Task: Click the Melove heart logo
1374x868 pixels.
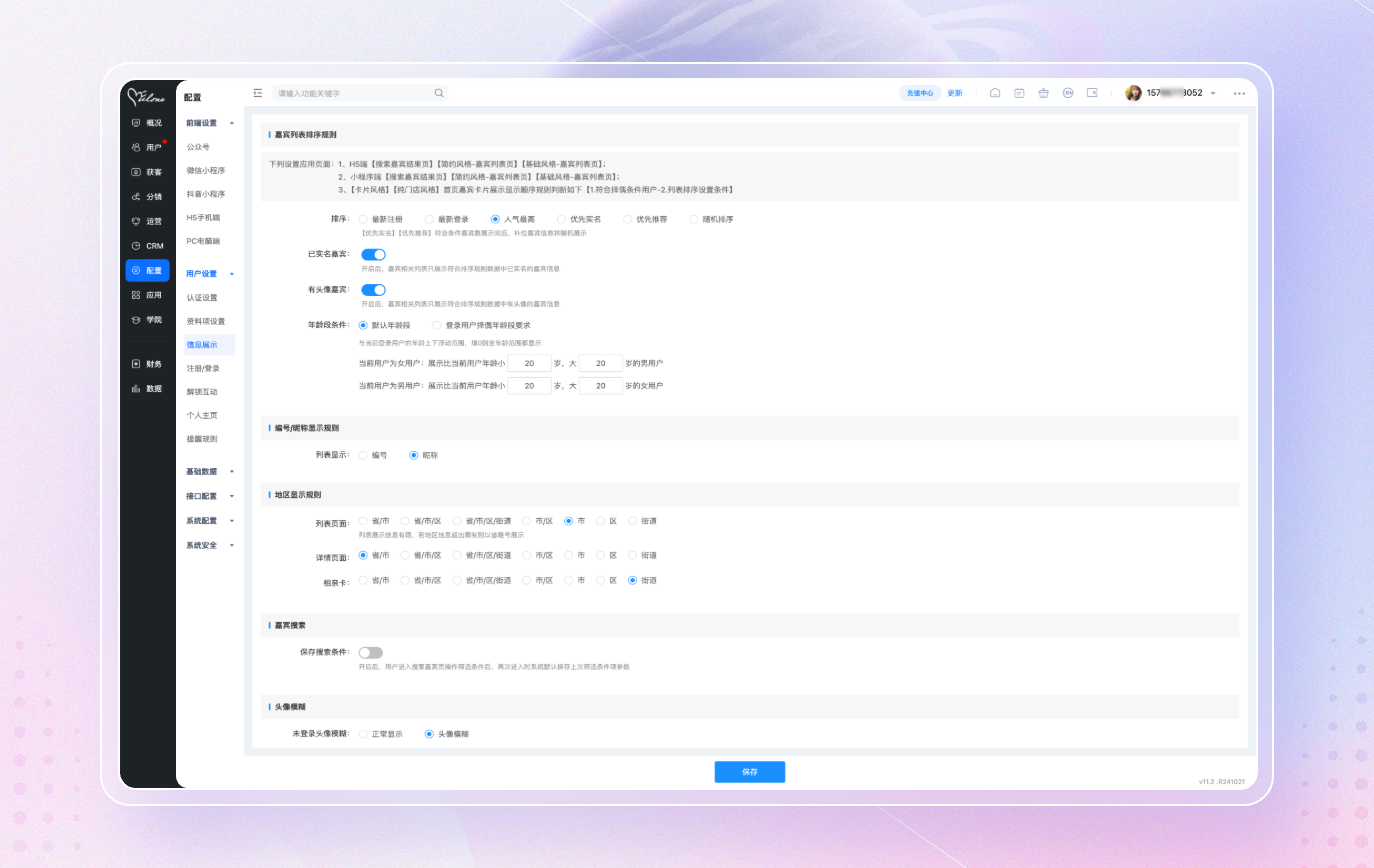Action: pos(147,97)
